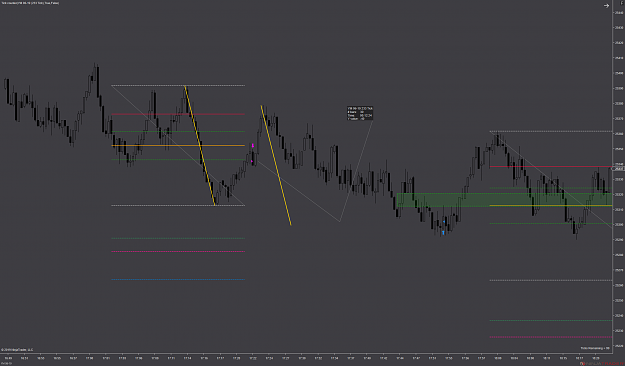Select the ruler measurement info box

pos(360,113)
